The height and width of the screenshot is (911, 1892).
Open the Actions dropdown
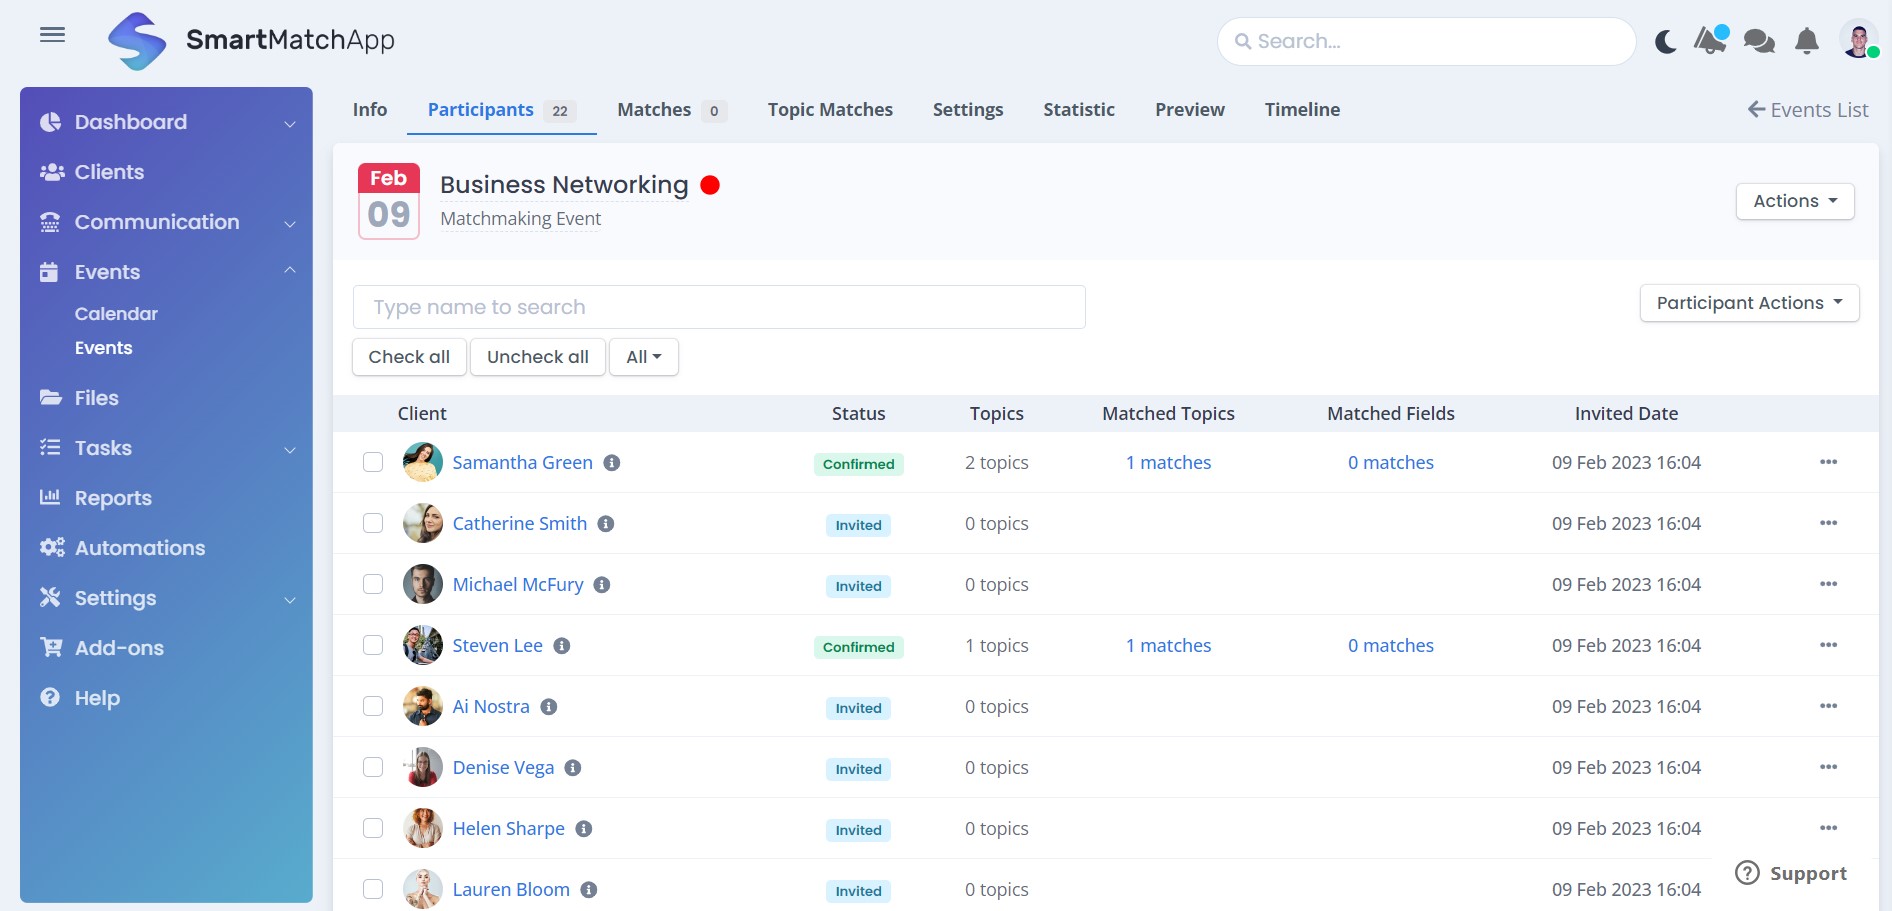pyautogui.click(x=1794, y=201)
